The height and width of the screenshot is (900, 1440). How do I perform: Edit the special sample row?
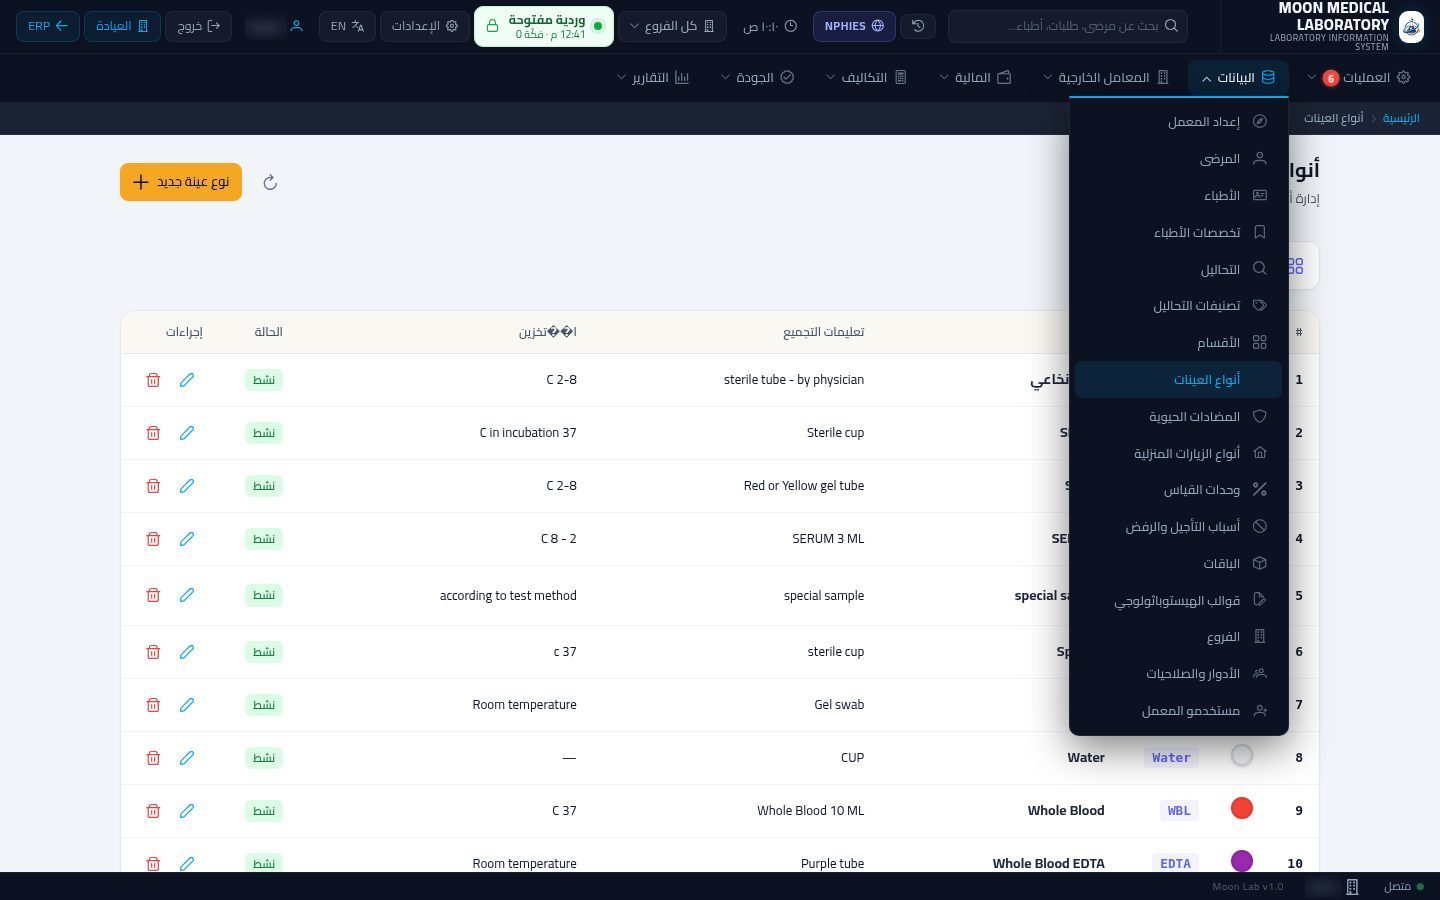click(187, 595)
